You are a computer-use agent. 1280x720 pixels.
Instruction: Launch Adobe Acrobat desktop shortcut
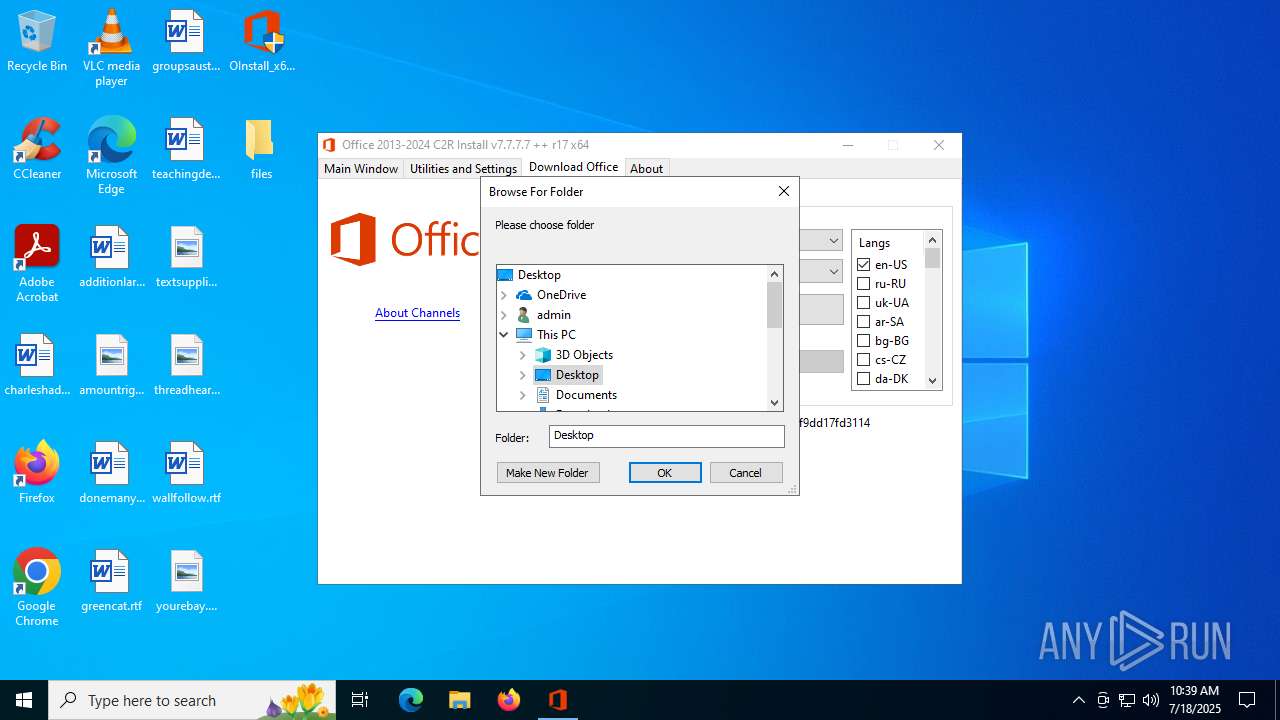(37, 264)
